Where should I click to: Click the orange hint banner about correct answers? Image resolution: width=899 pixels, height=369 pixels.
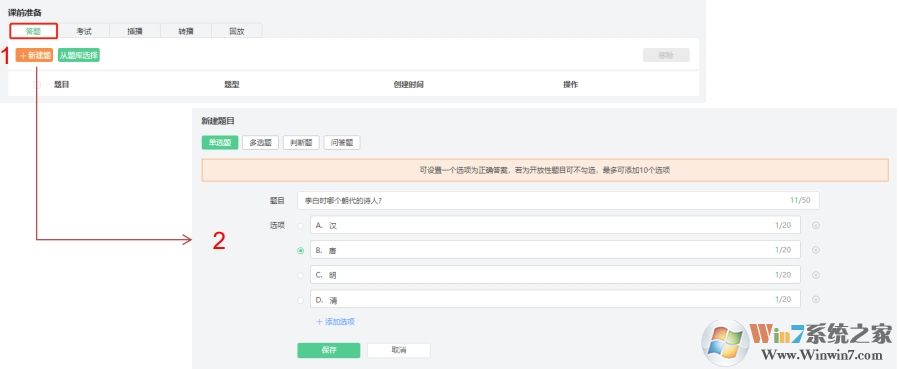[545, 170]
